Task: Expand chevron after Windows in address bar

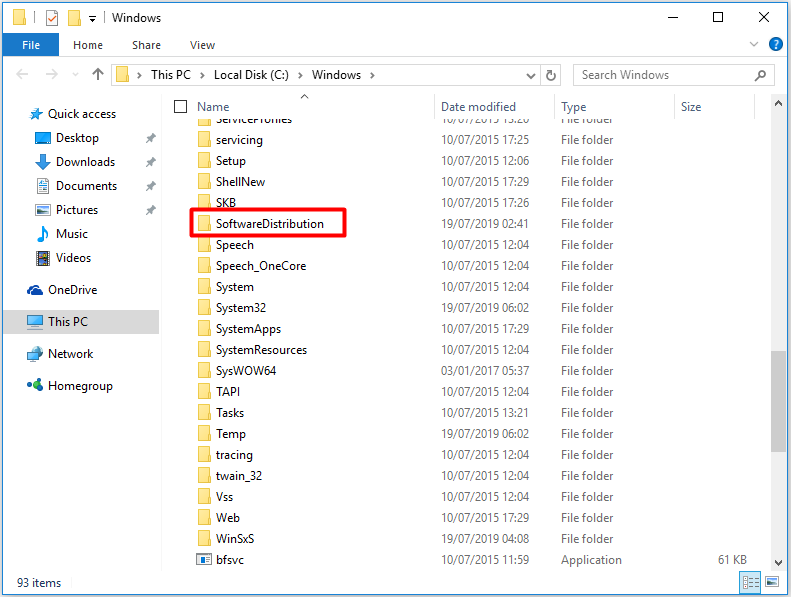Action: (x=372, y=75)
